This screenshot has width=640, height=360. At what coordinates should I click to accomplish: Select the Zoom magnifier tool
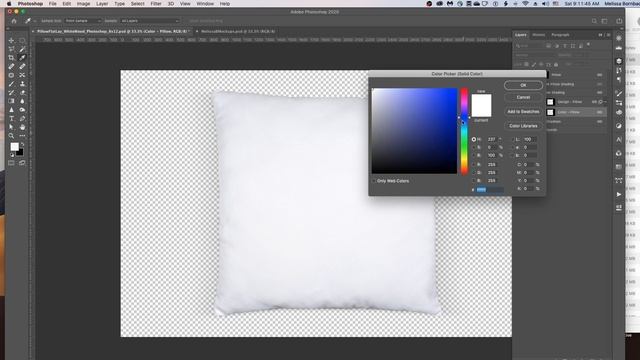(11, 136)
